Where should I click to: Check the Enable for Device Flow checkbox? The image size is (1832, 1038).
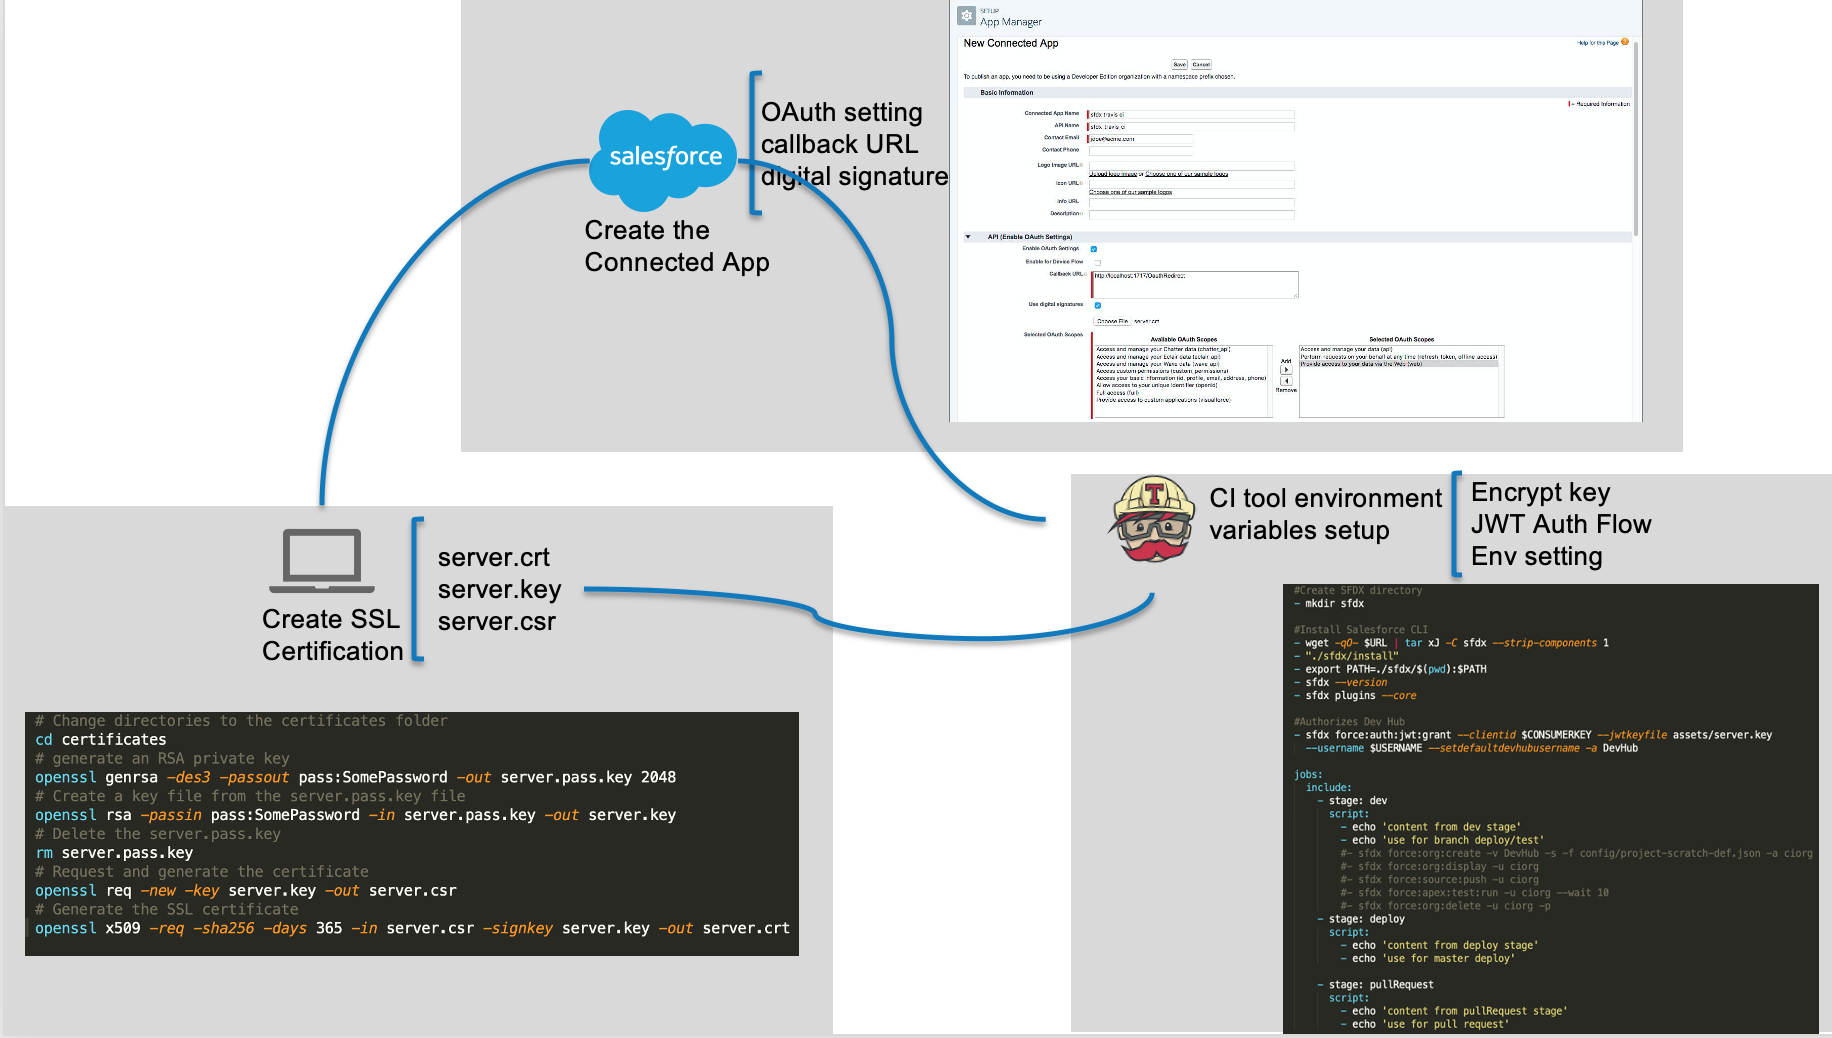coord(1098,262)
